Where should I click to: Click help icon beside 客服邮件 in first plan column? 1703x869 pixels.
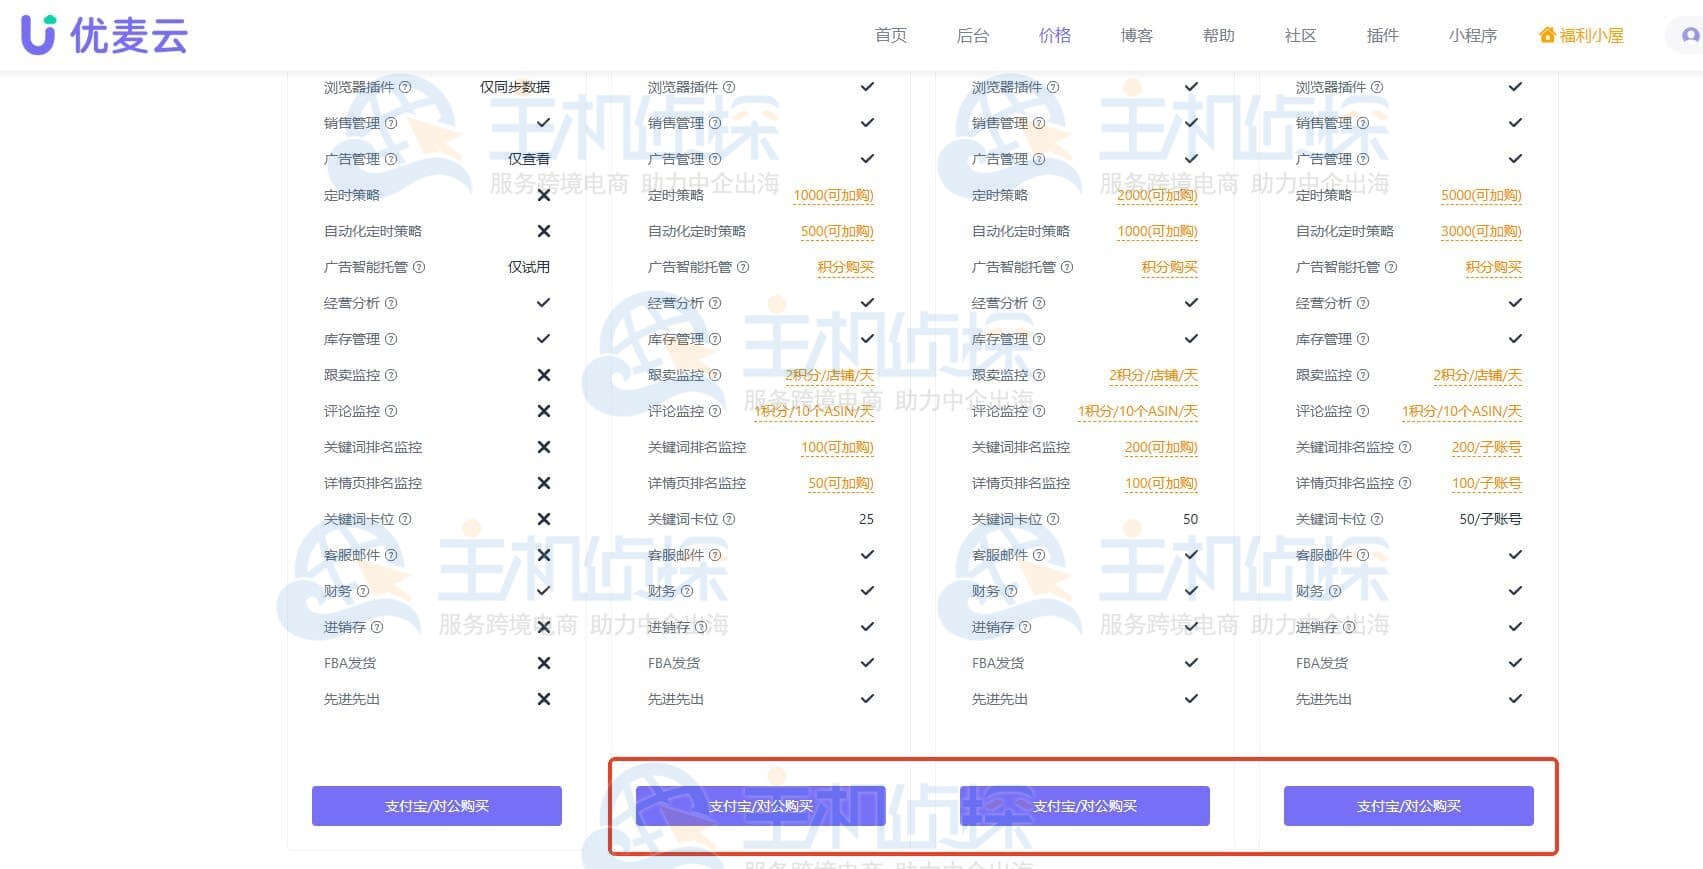click(x=391, y=555)
